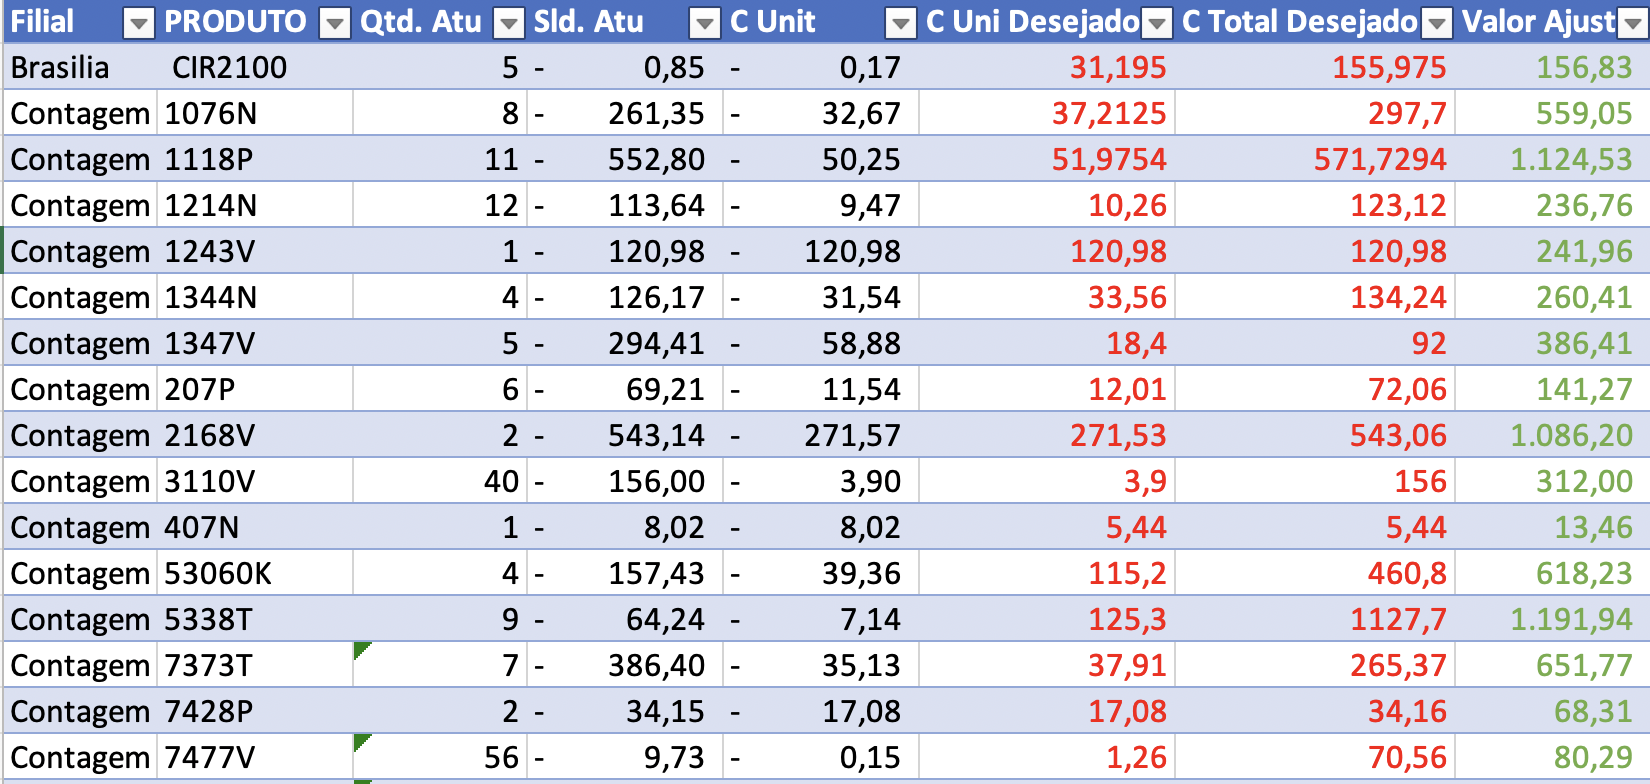Click the Sld. Atu value 552,80
This screenshot has width=1650, height=784.
[656, 159]
